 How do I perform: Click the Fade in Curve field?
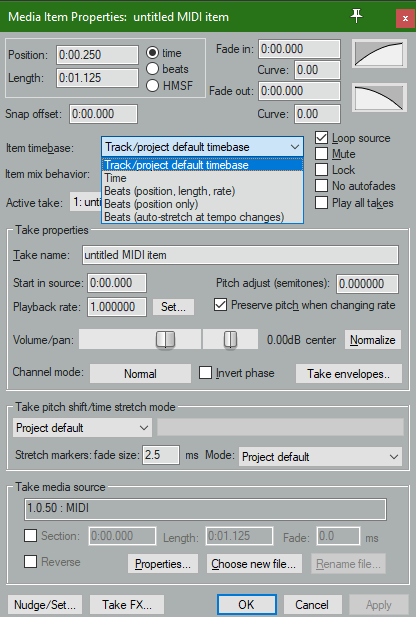point(317,70)
